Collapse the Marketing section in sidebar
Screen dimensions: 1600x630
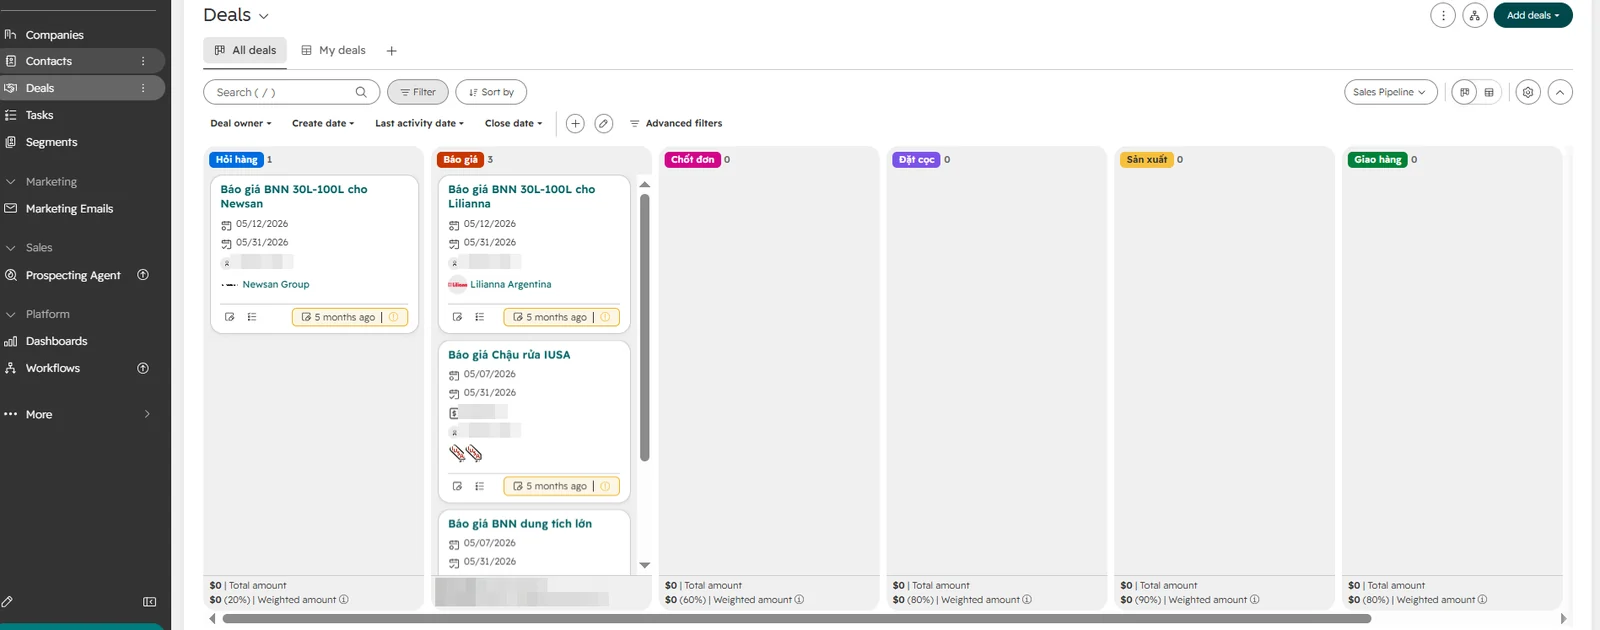tap(11, 182)
